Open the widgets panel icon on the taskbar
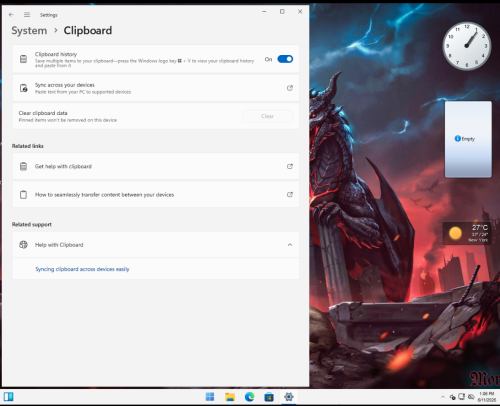Screen dimensions: 500x406 point(9,397)
